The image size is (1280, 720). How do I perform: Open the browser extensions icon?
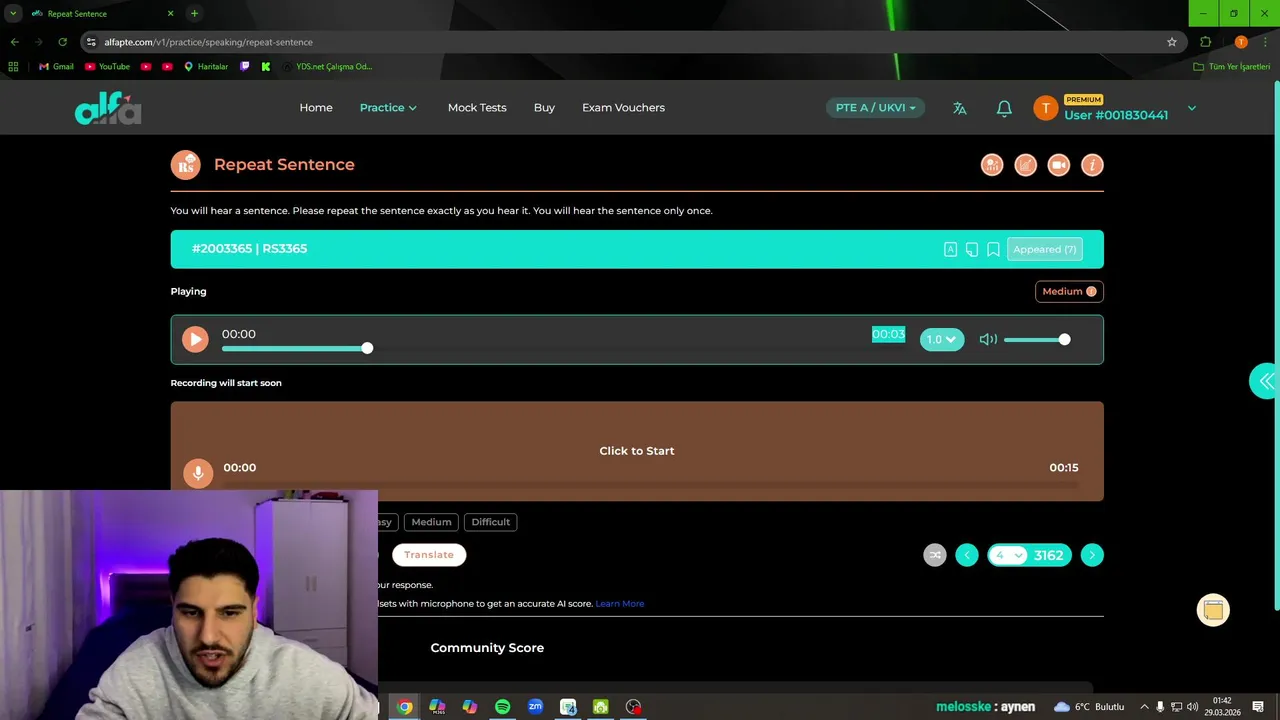click(x=1205, y=42)
